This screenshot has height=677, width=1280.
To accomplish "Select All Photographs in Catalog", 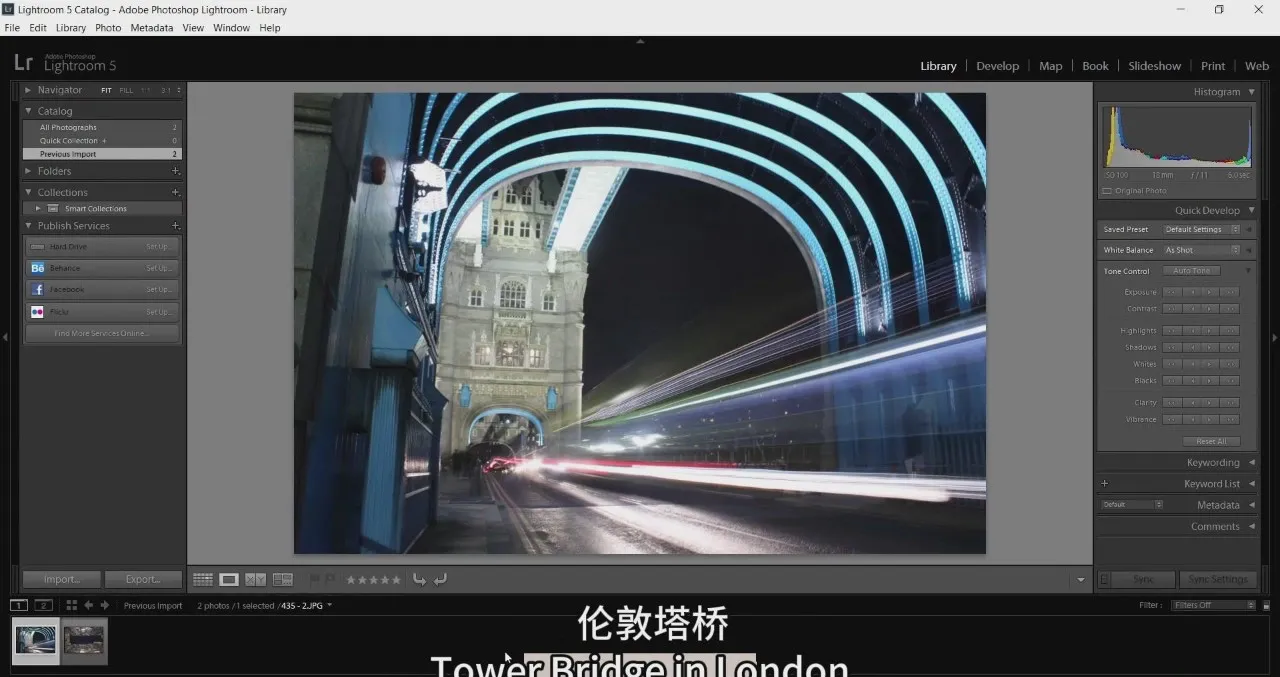I will coord(102,127).
